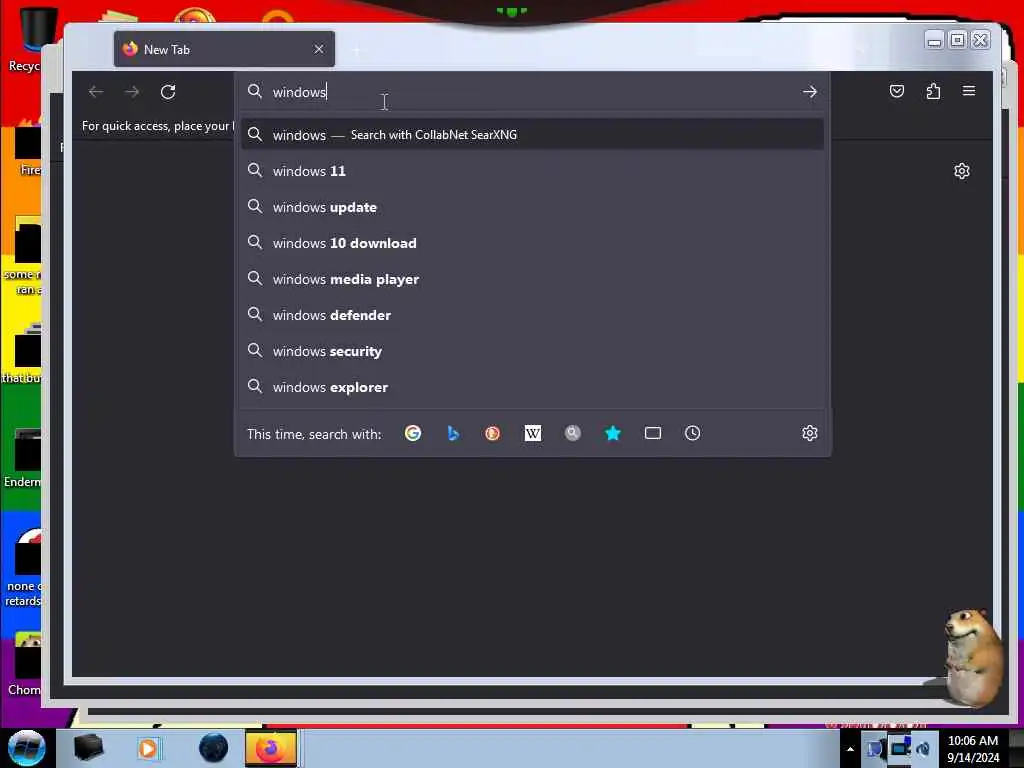The height and width of the screenshot is (768, 1024).
Task: Open the dark globe taskbar icon
Action: click(214, 748)
